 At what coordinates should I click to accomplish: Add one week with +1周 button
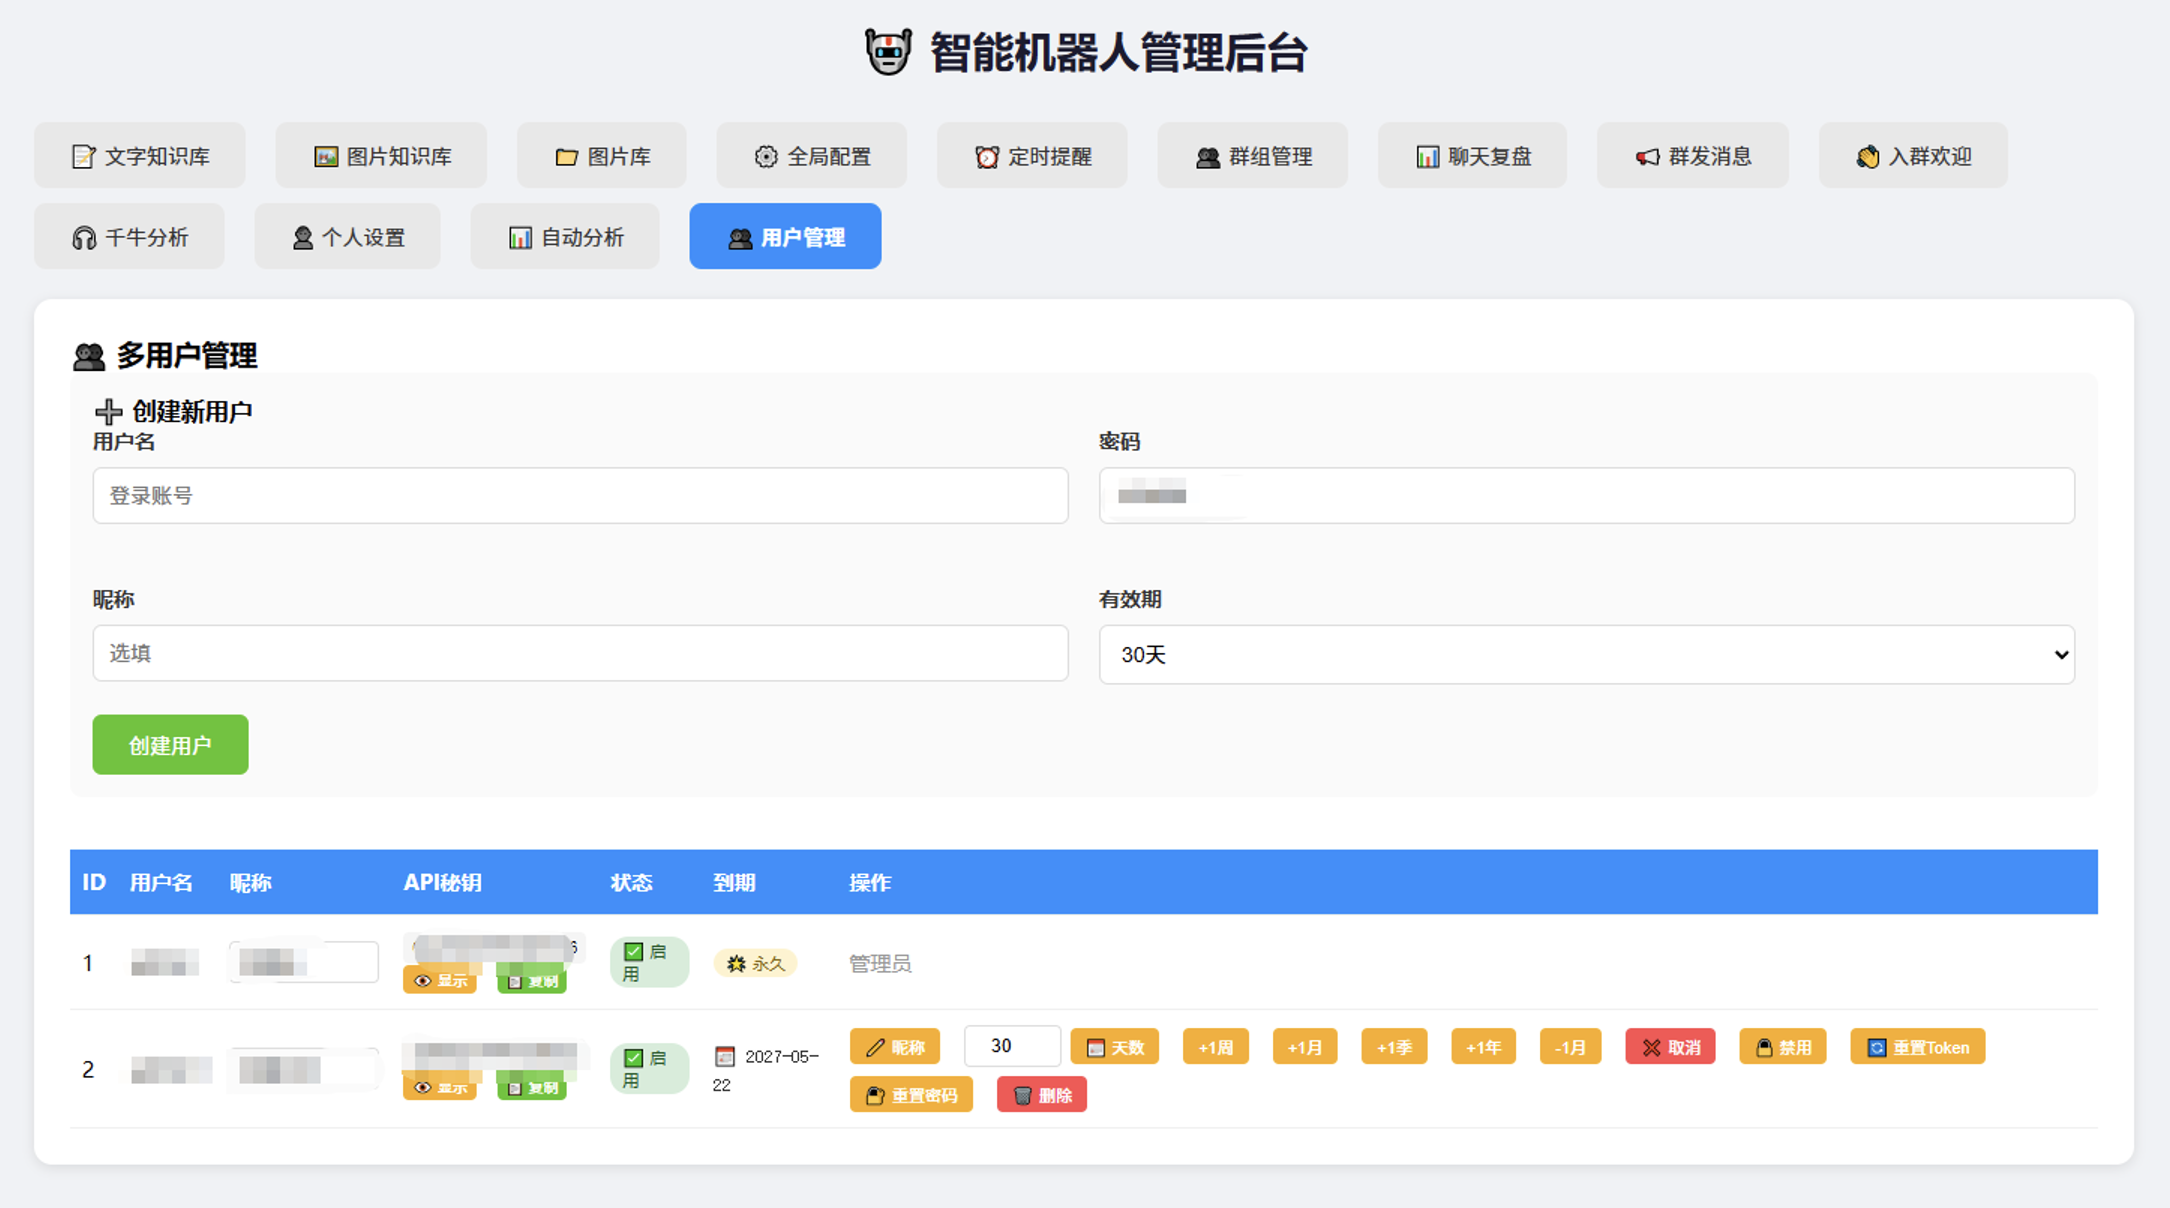(x=1216, y=1047)
